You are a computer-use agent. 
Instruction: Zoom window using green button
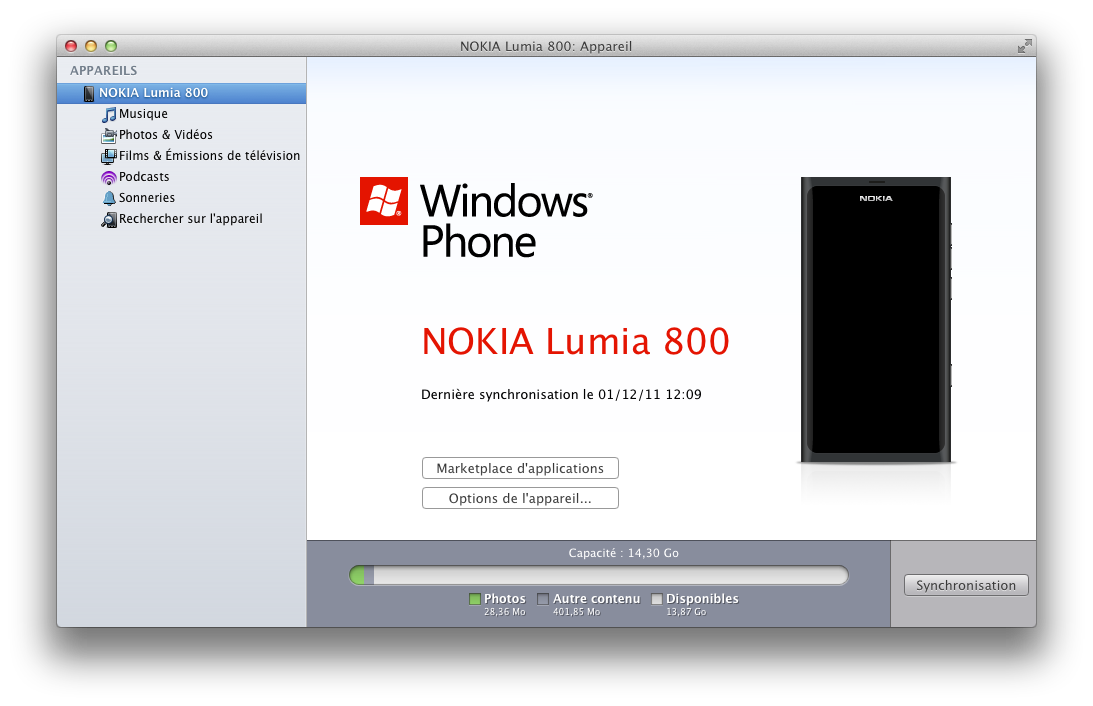coord(111,46)
